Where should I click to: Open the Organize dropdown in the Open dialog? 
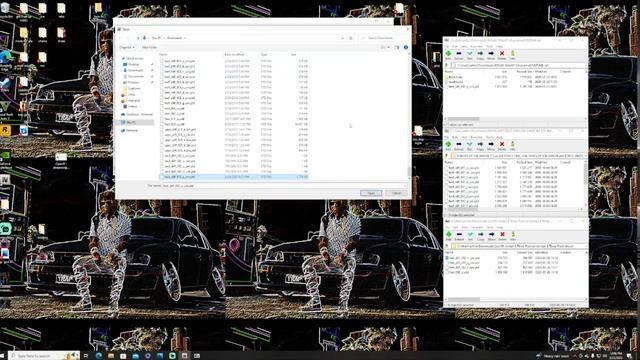(x=127, y=47)
